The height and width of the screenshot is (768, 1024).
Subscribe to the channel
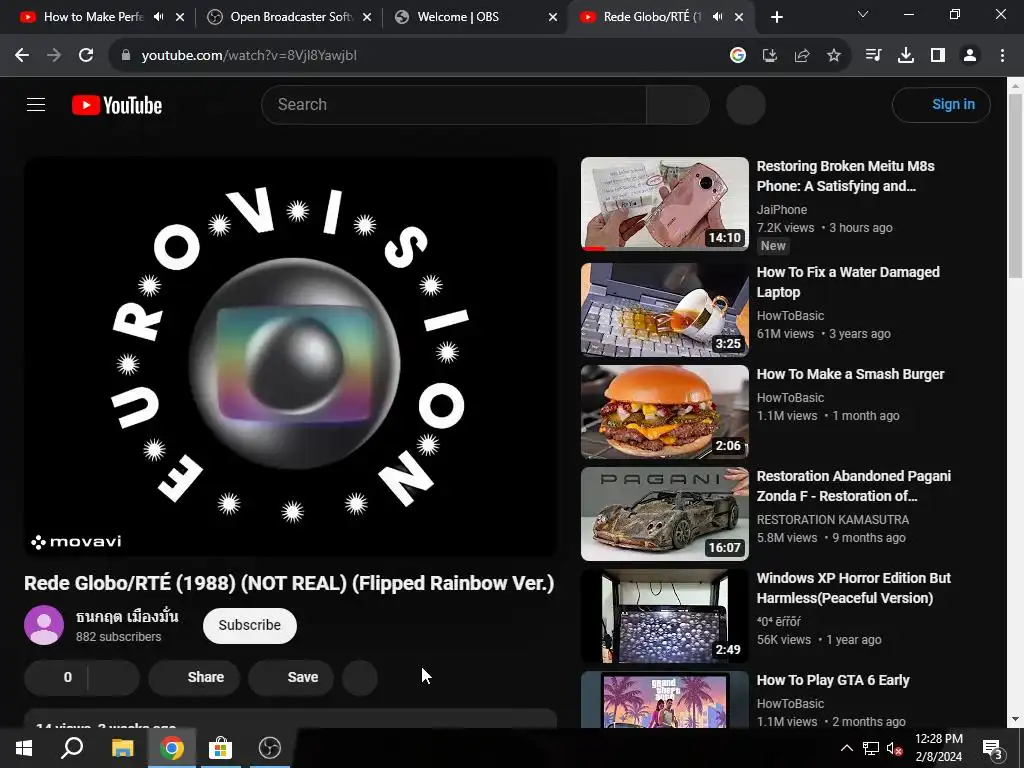click(249, 625)
